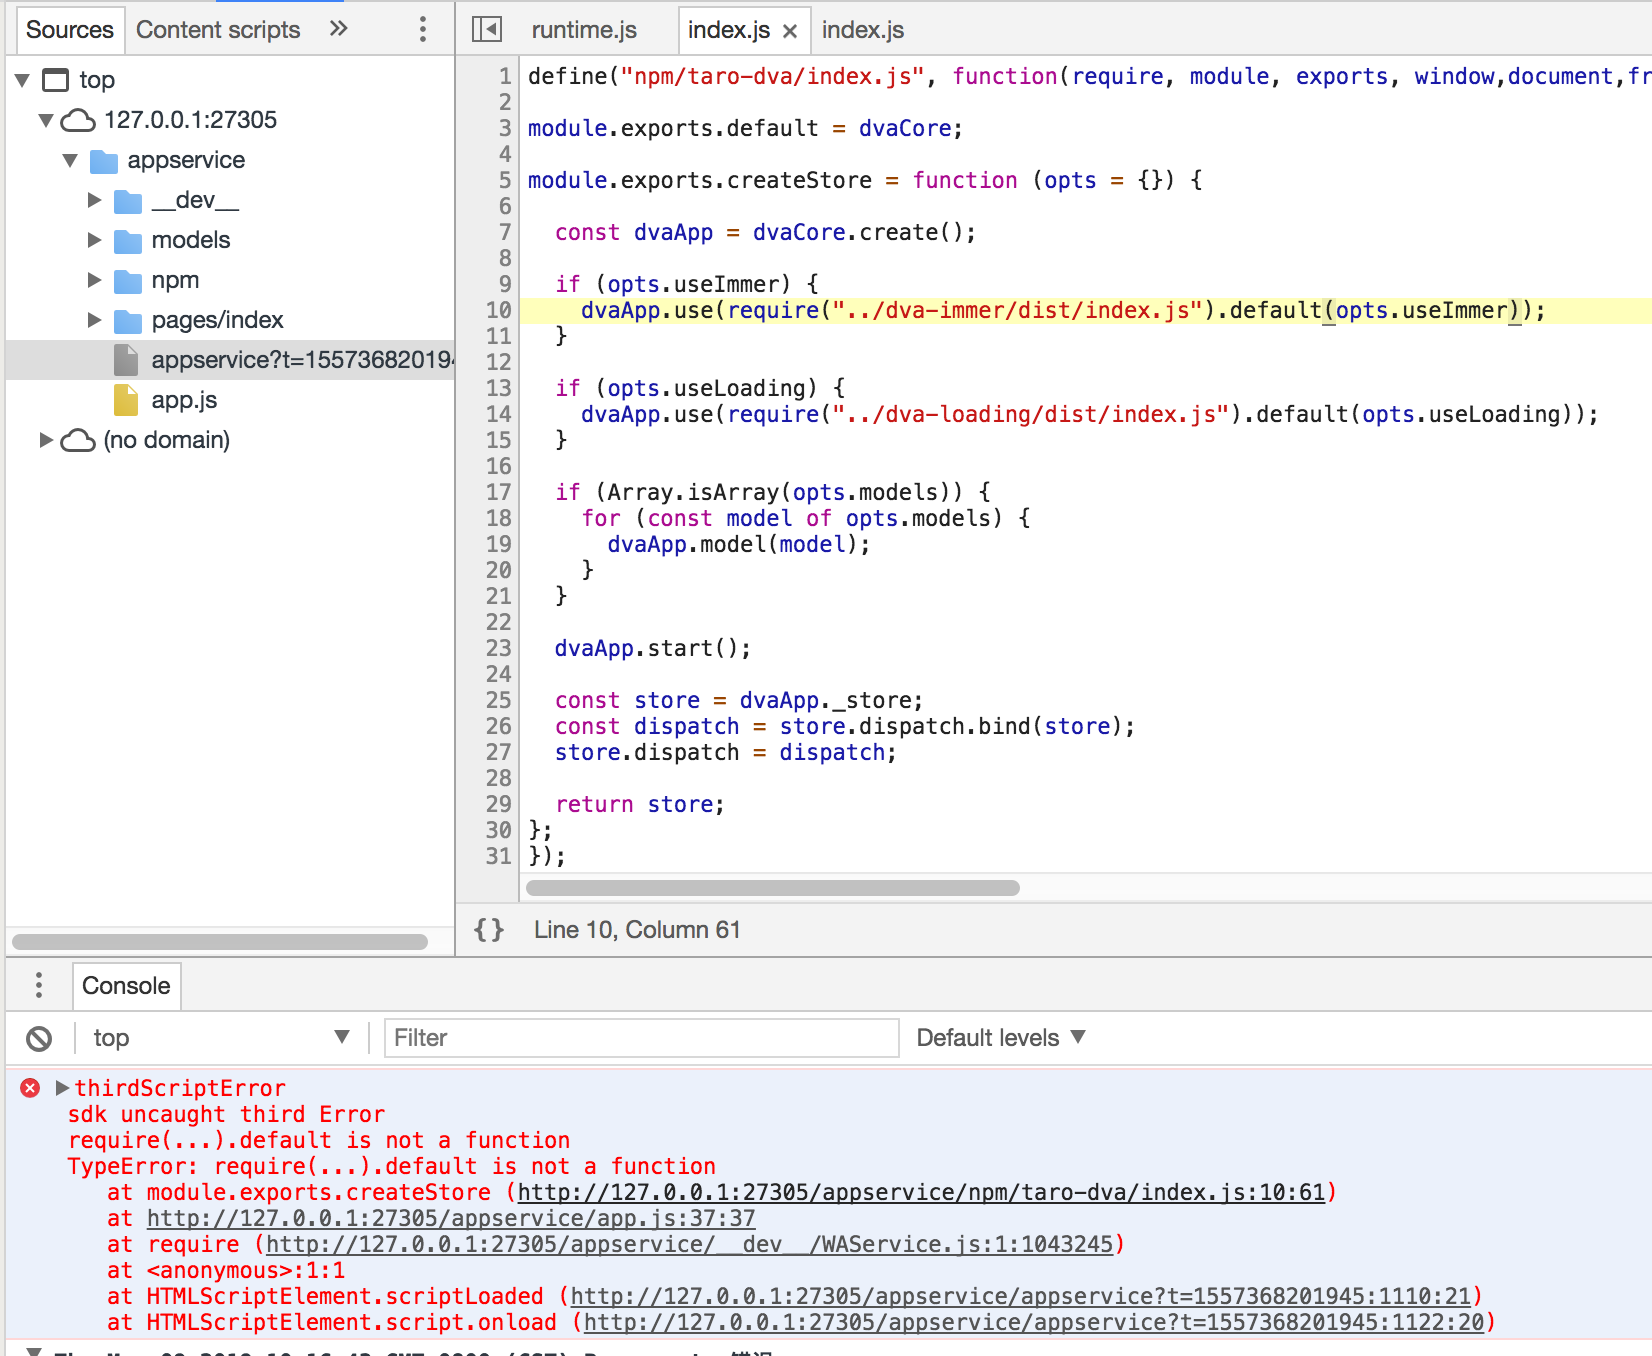
Task: Click the 'const dvaApp = dvaCore.create();' line
Action: point(765,232)
